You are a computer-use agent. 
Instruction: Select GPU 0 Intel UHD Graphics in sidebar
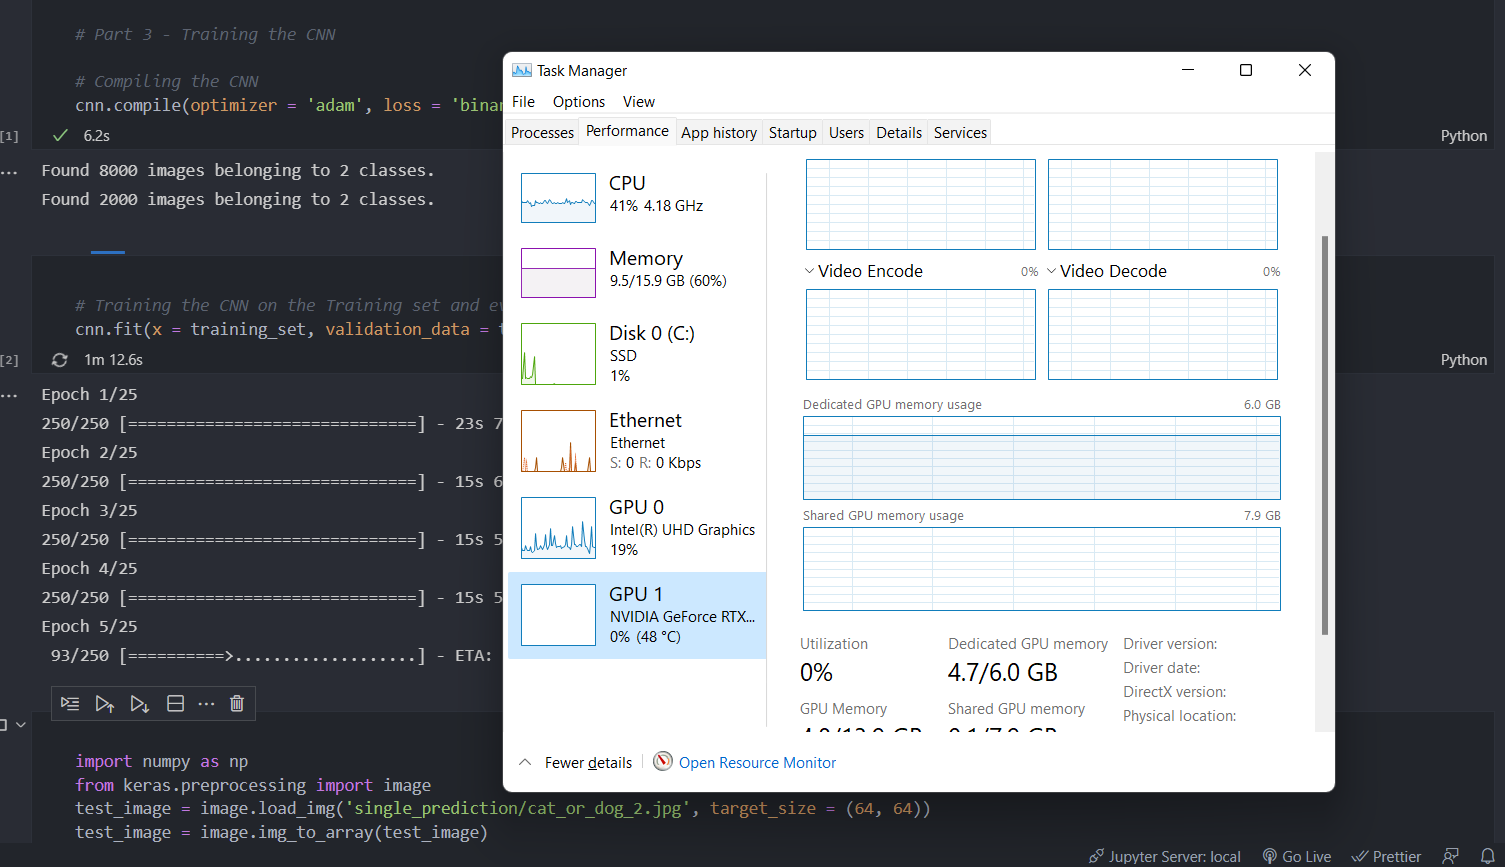[636, 528]
